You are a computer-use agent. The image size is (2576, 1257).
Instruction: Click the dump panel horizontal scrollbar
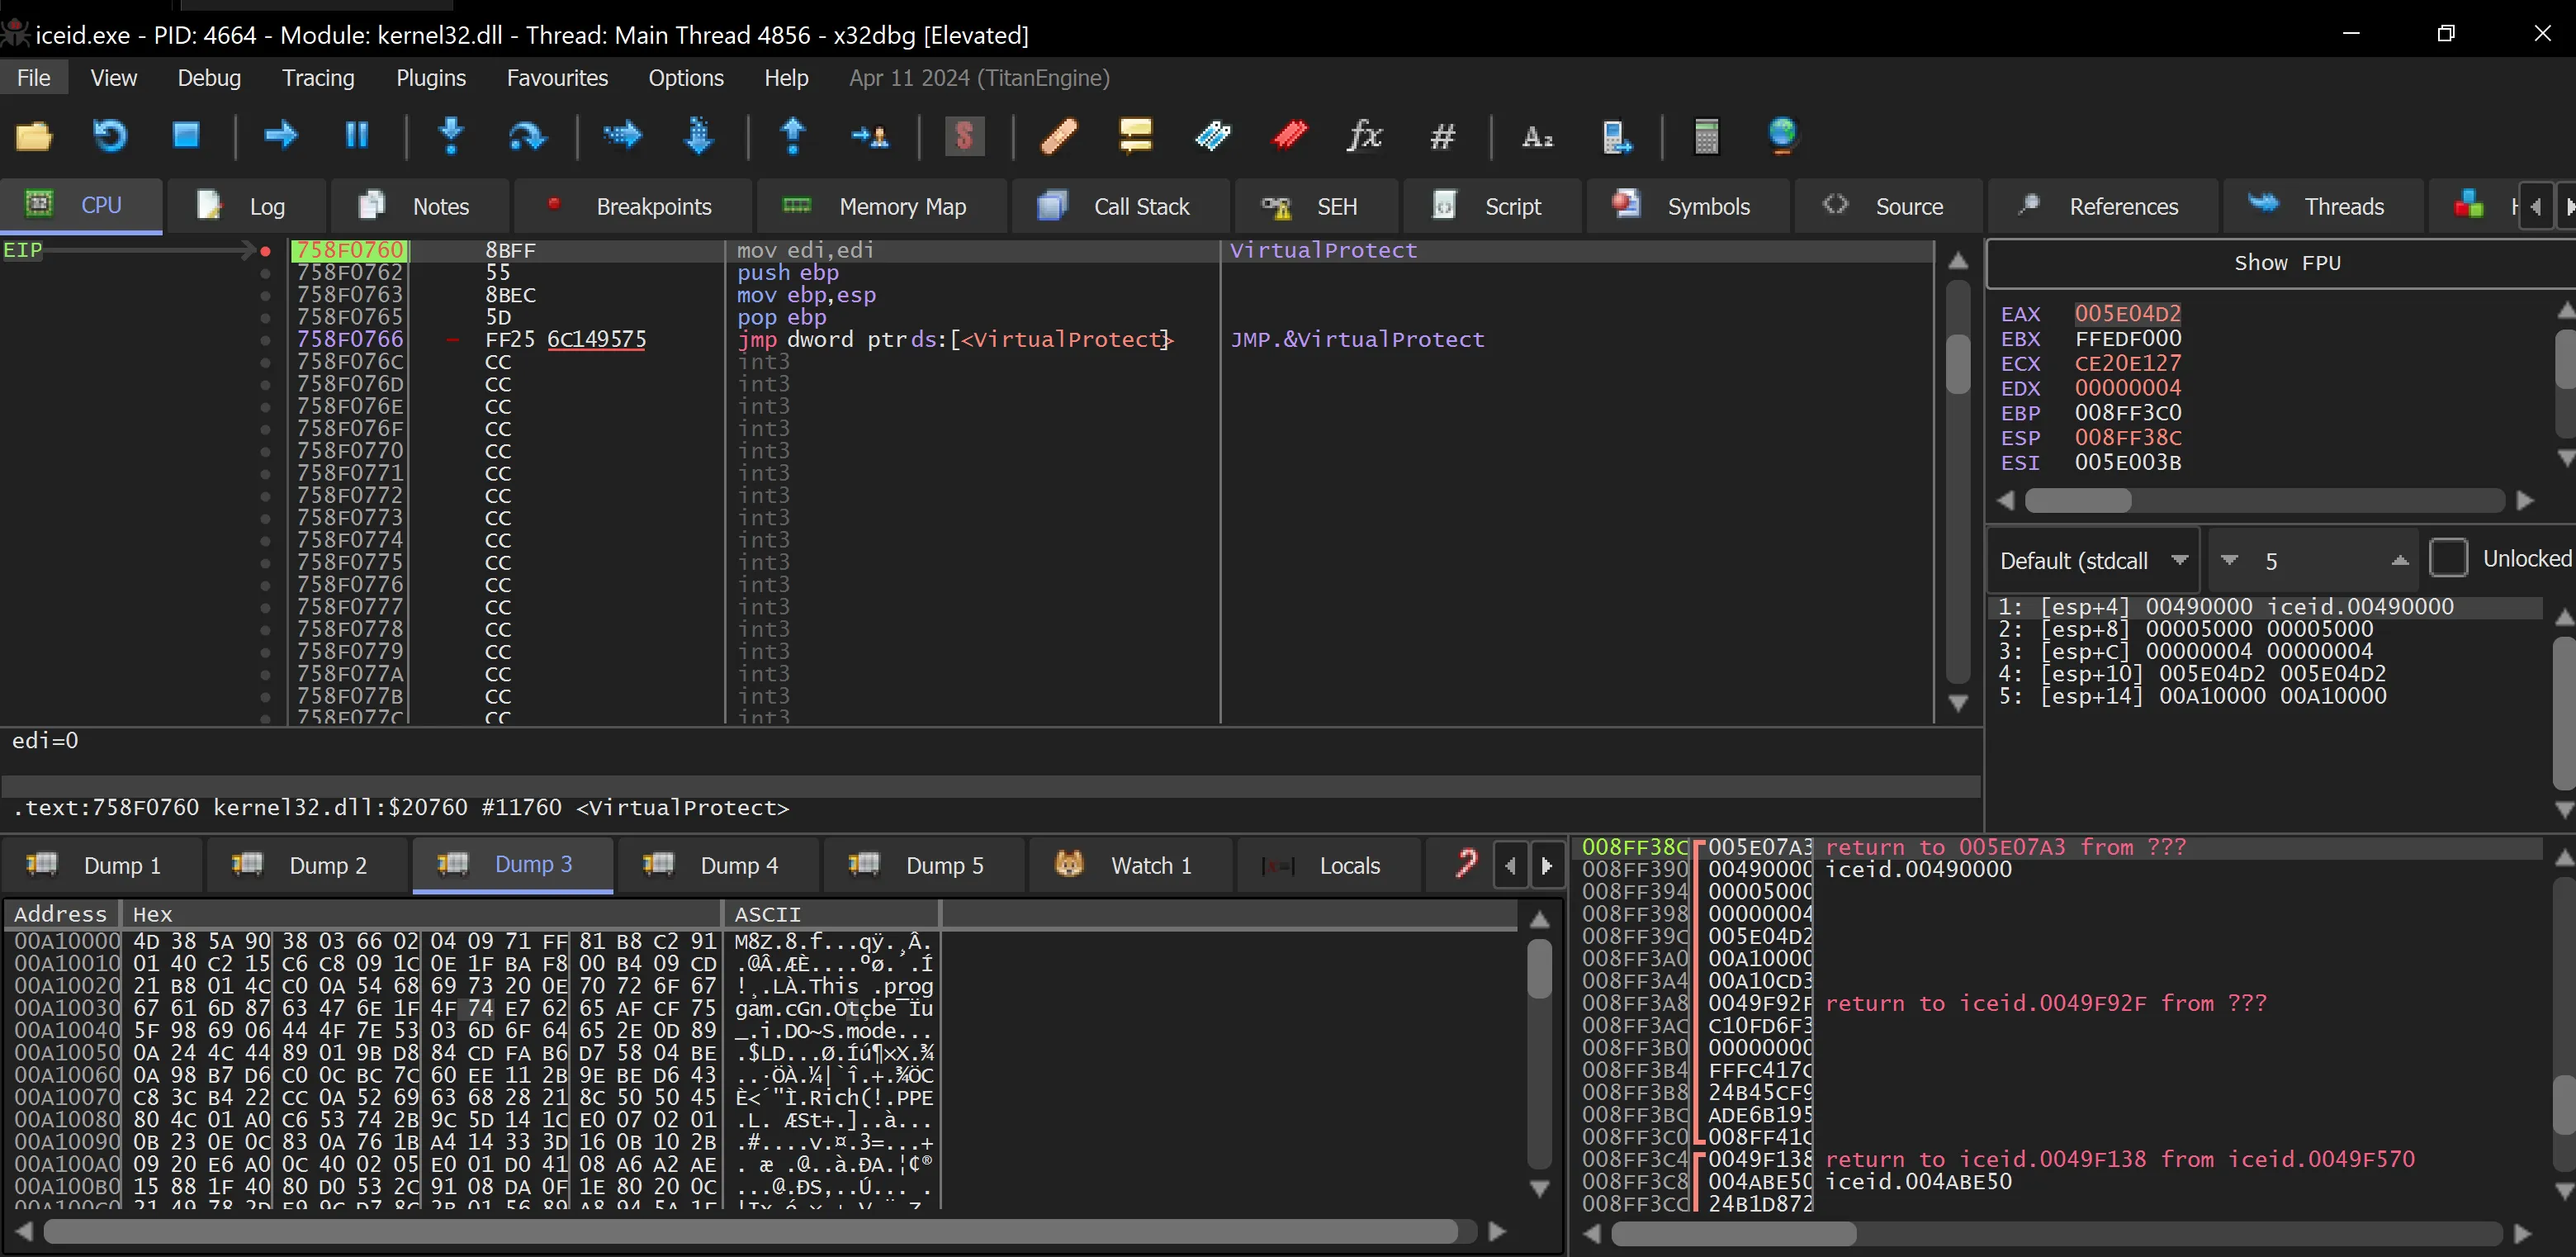coord(750,1231)
